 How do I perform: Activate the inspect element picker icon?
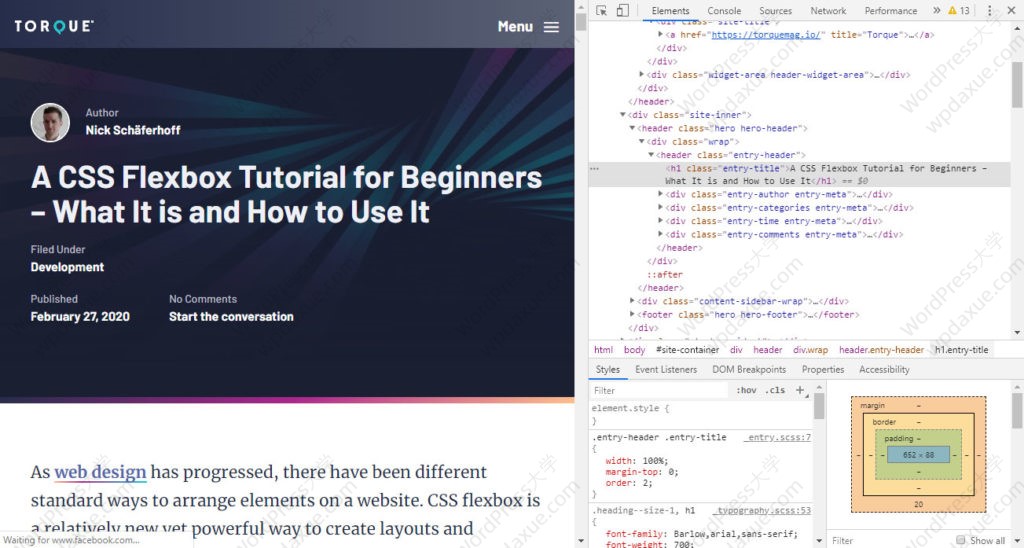coord(601,10)
